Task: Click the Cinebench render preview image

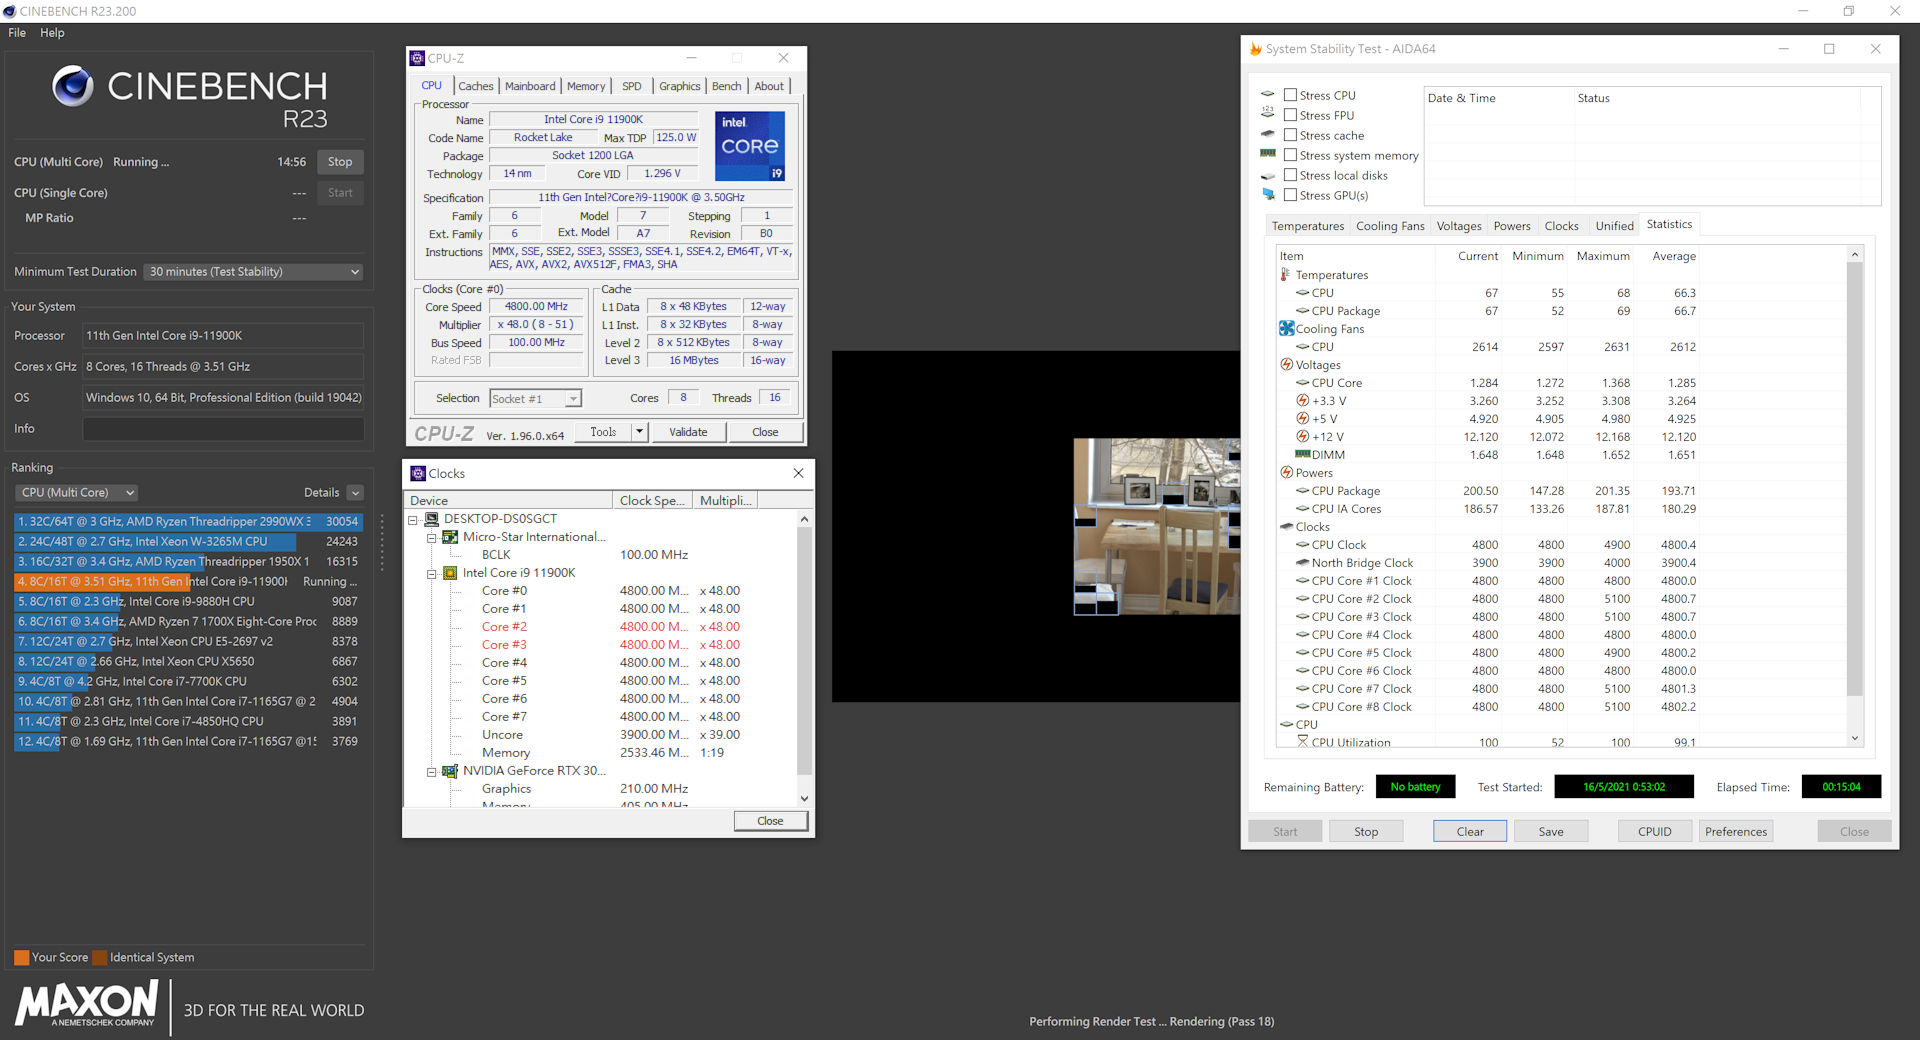Action: pos(1157,526)
